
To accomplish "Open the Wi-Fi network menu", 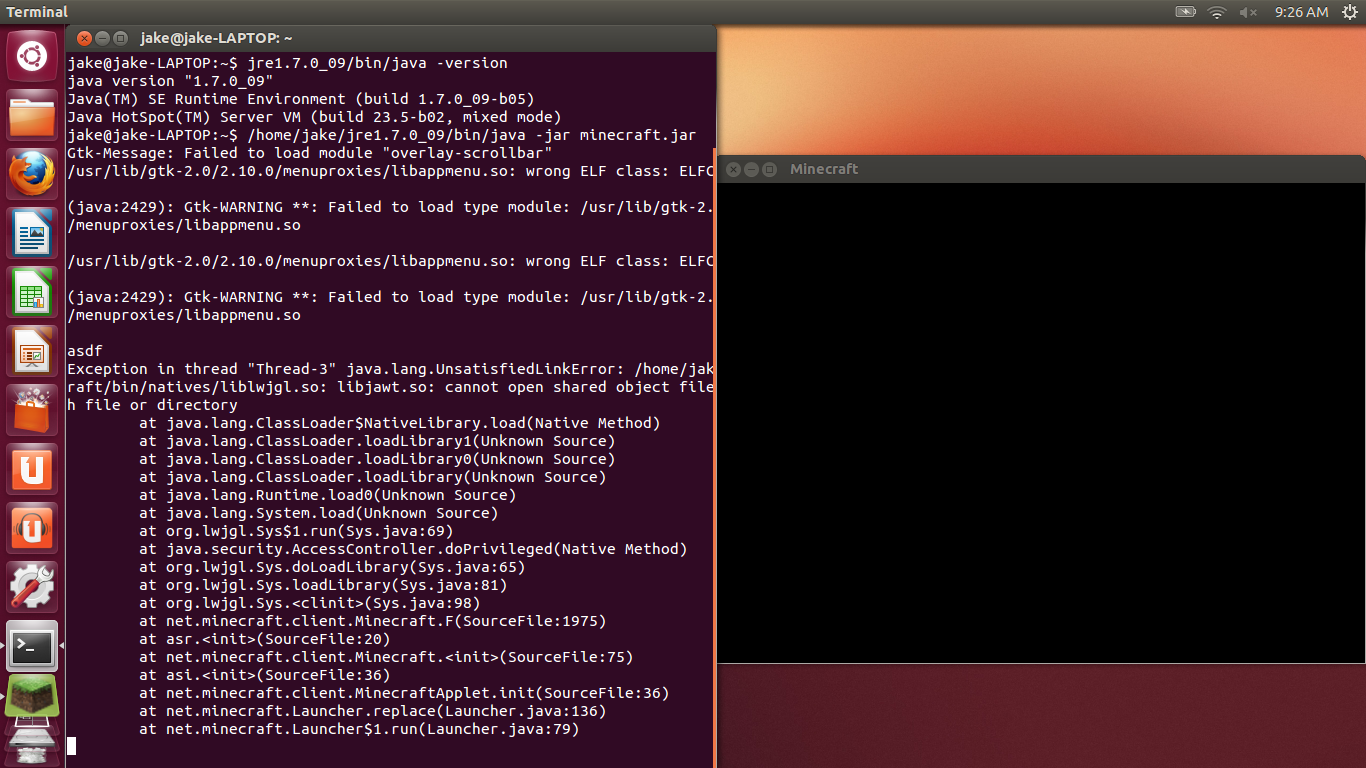I will coord(1216,12).
